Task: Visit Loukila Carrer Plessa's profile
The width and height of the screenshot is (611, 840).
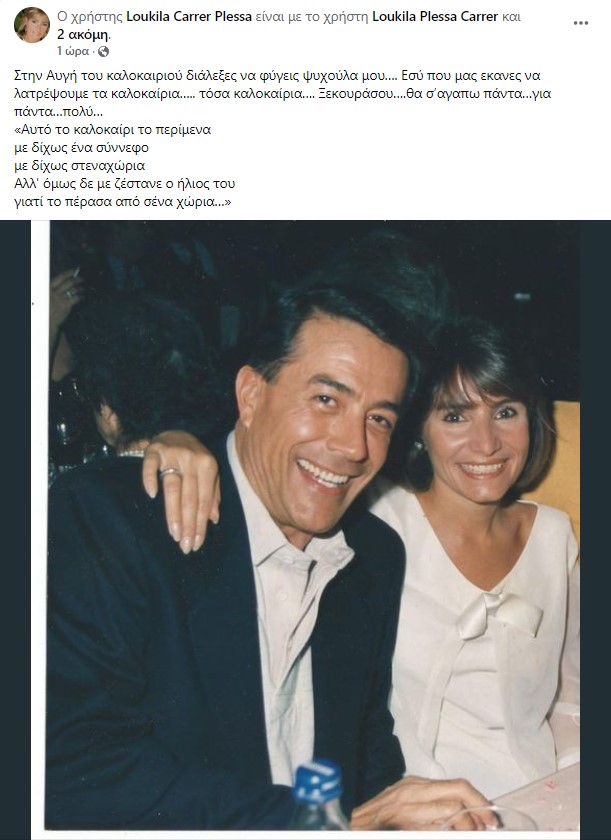Action: point(188,17)
